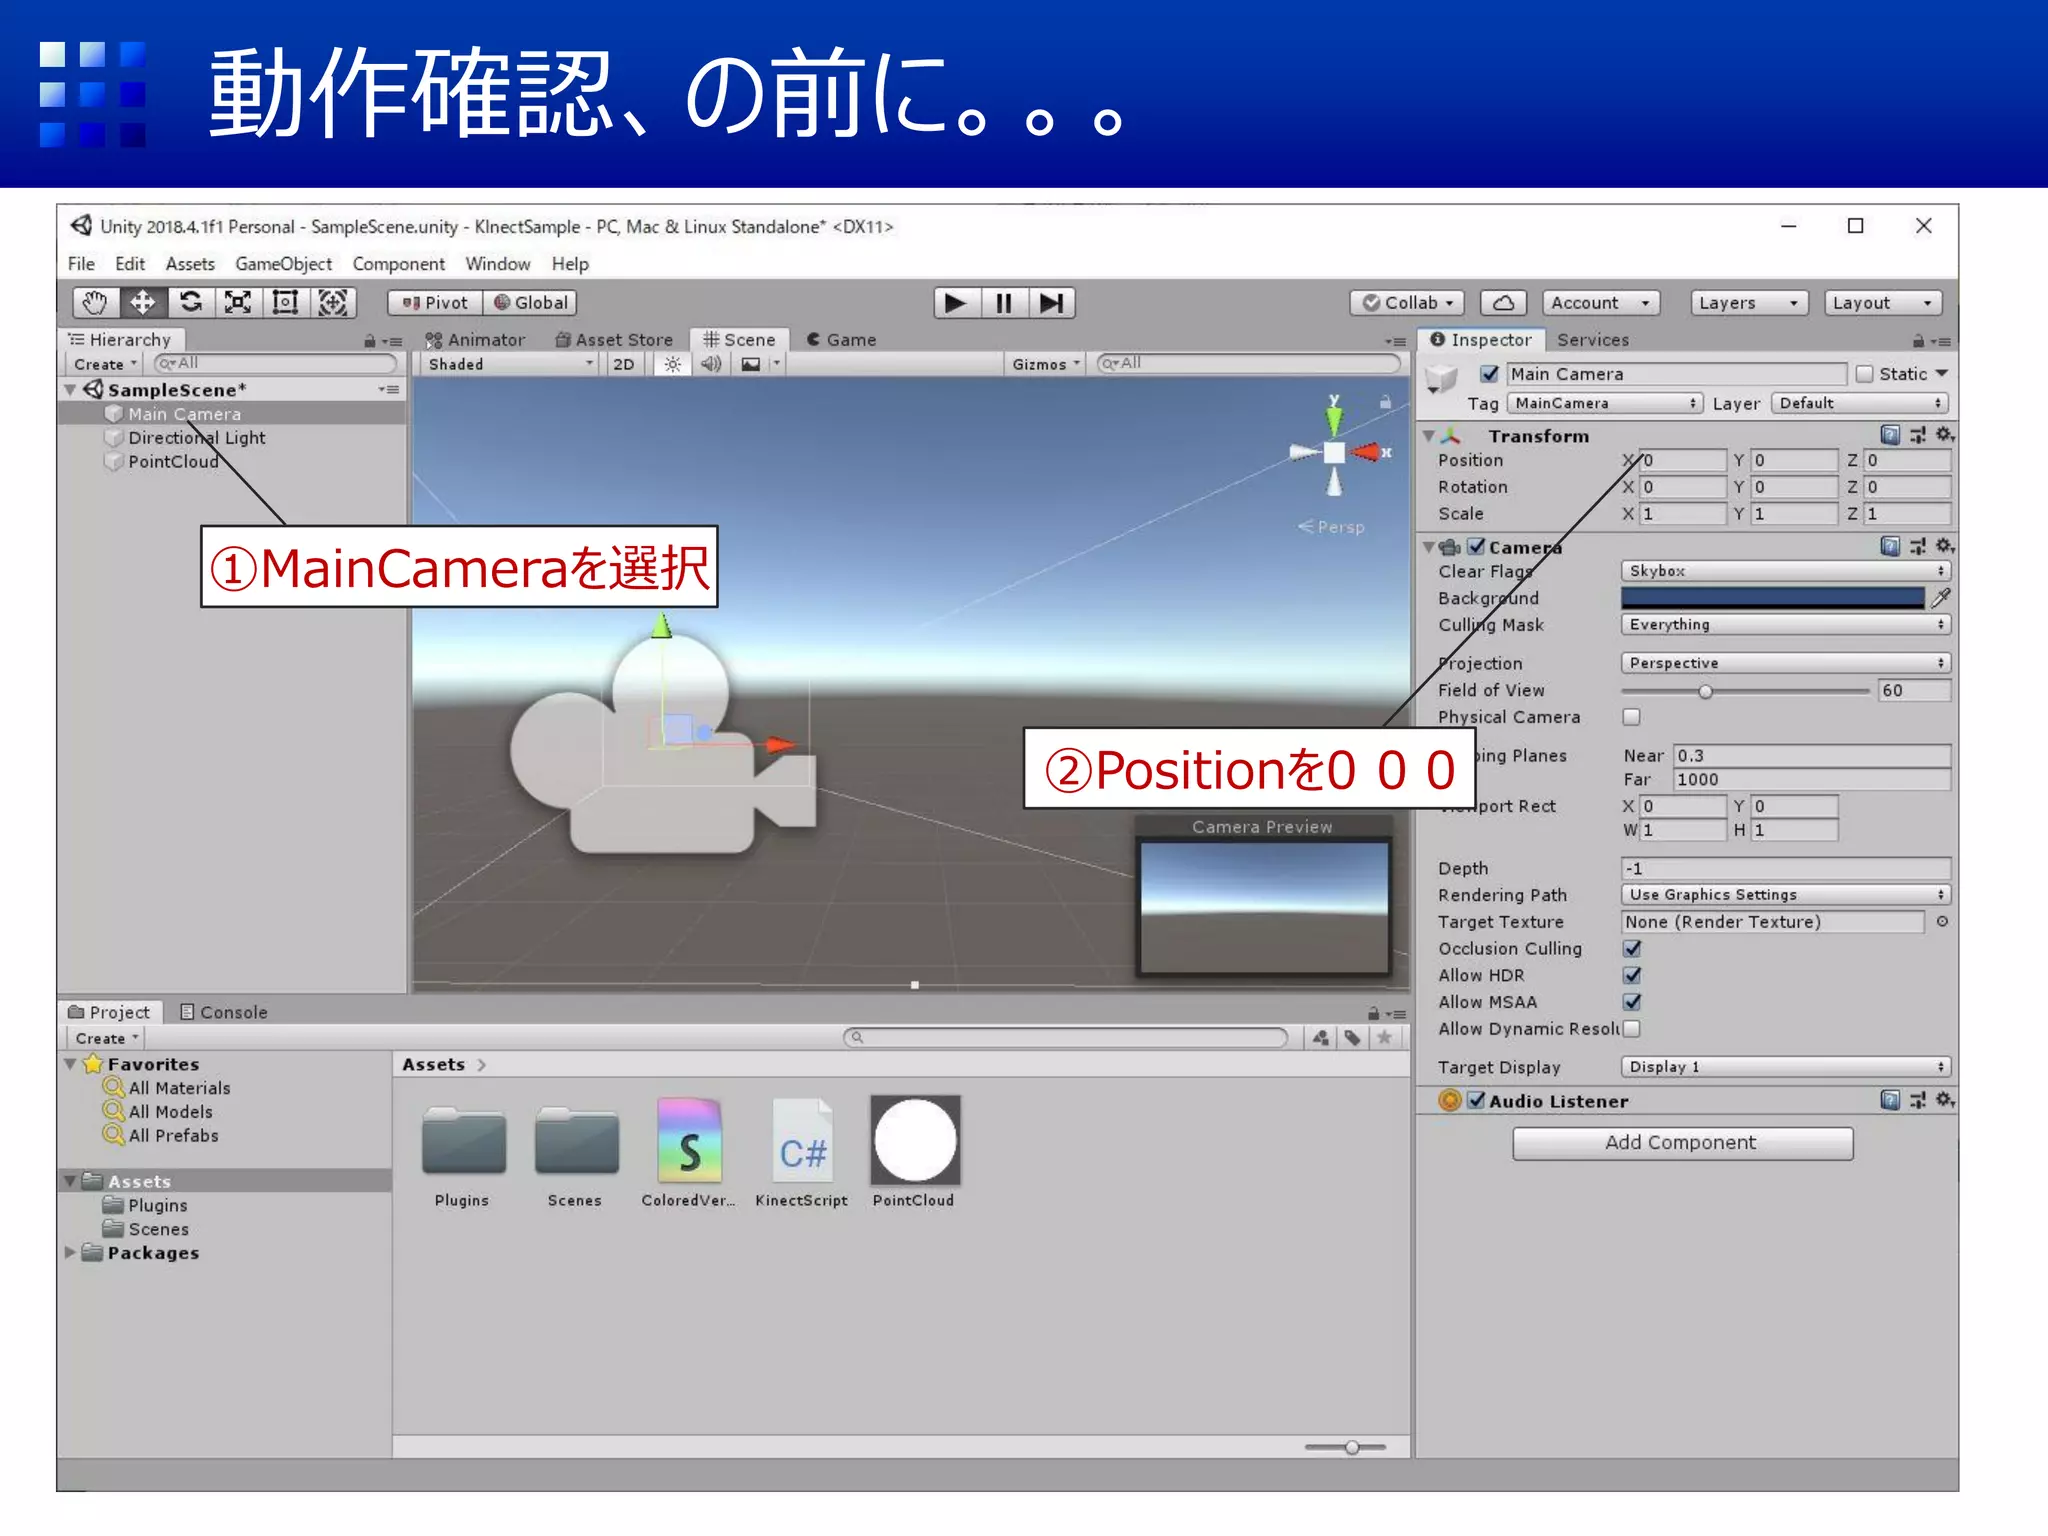Select the Hand tool
This screenshot has height=1536, width=2048.
click(95, 303)
